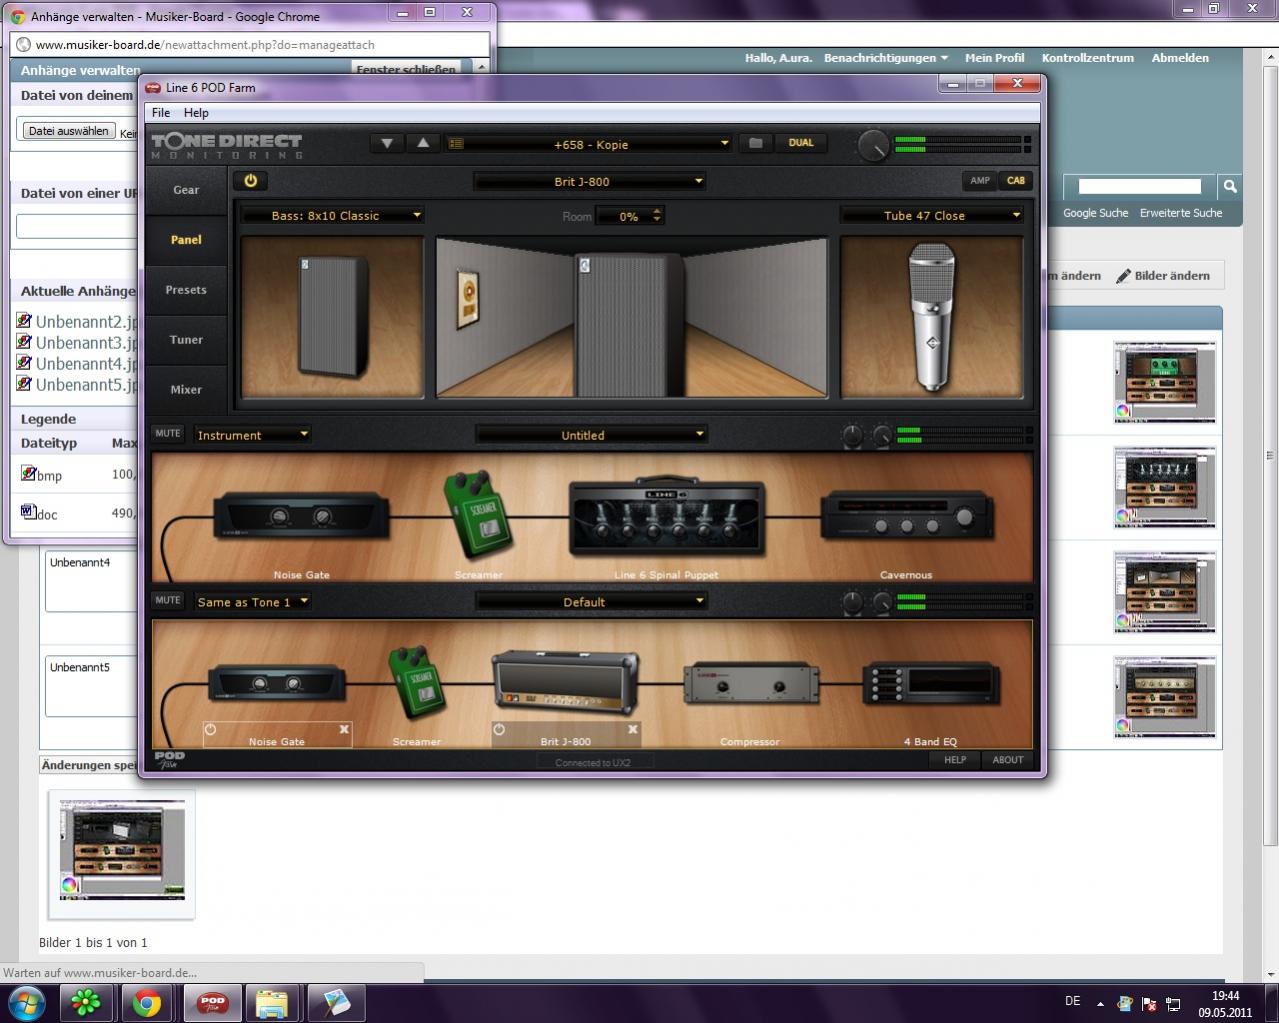
Task: Open Windows Explorer from the taskbar
Action: point(272,1002)
